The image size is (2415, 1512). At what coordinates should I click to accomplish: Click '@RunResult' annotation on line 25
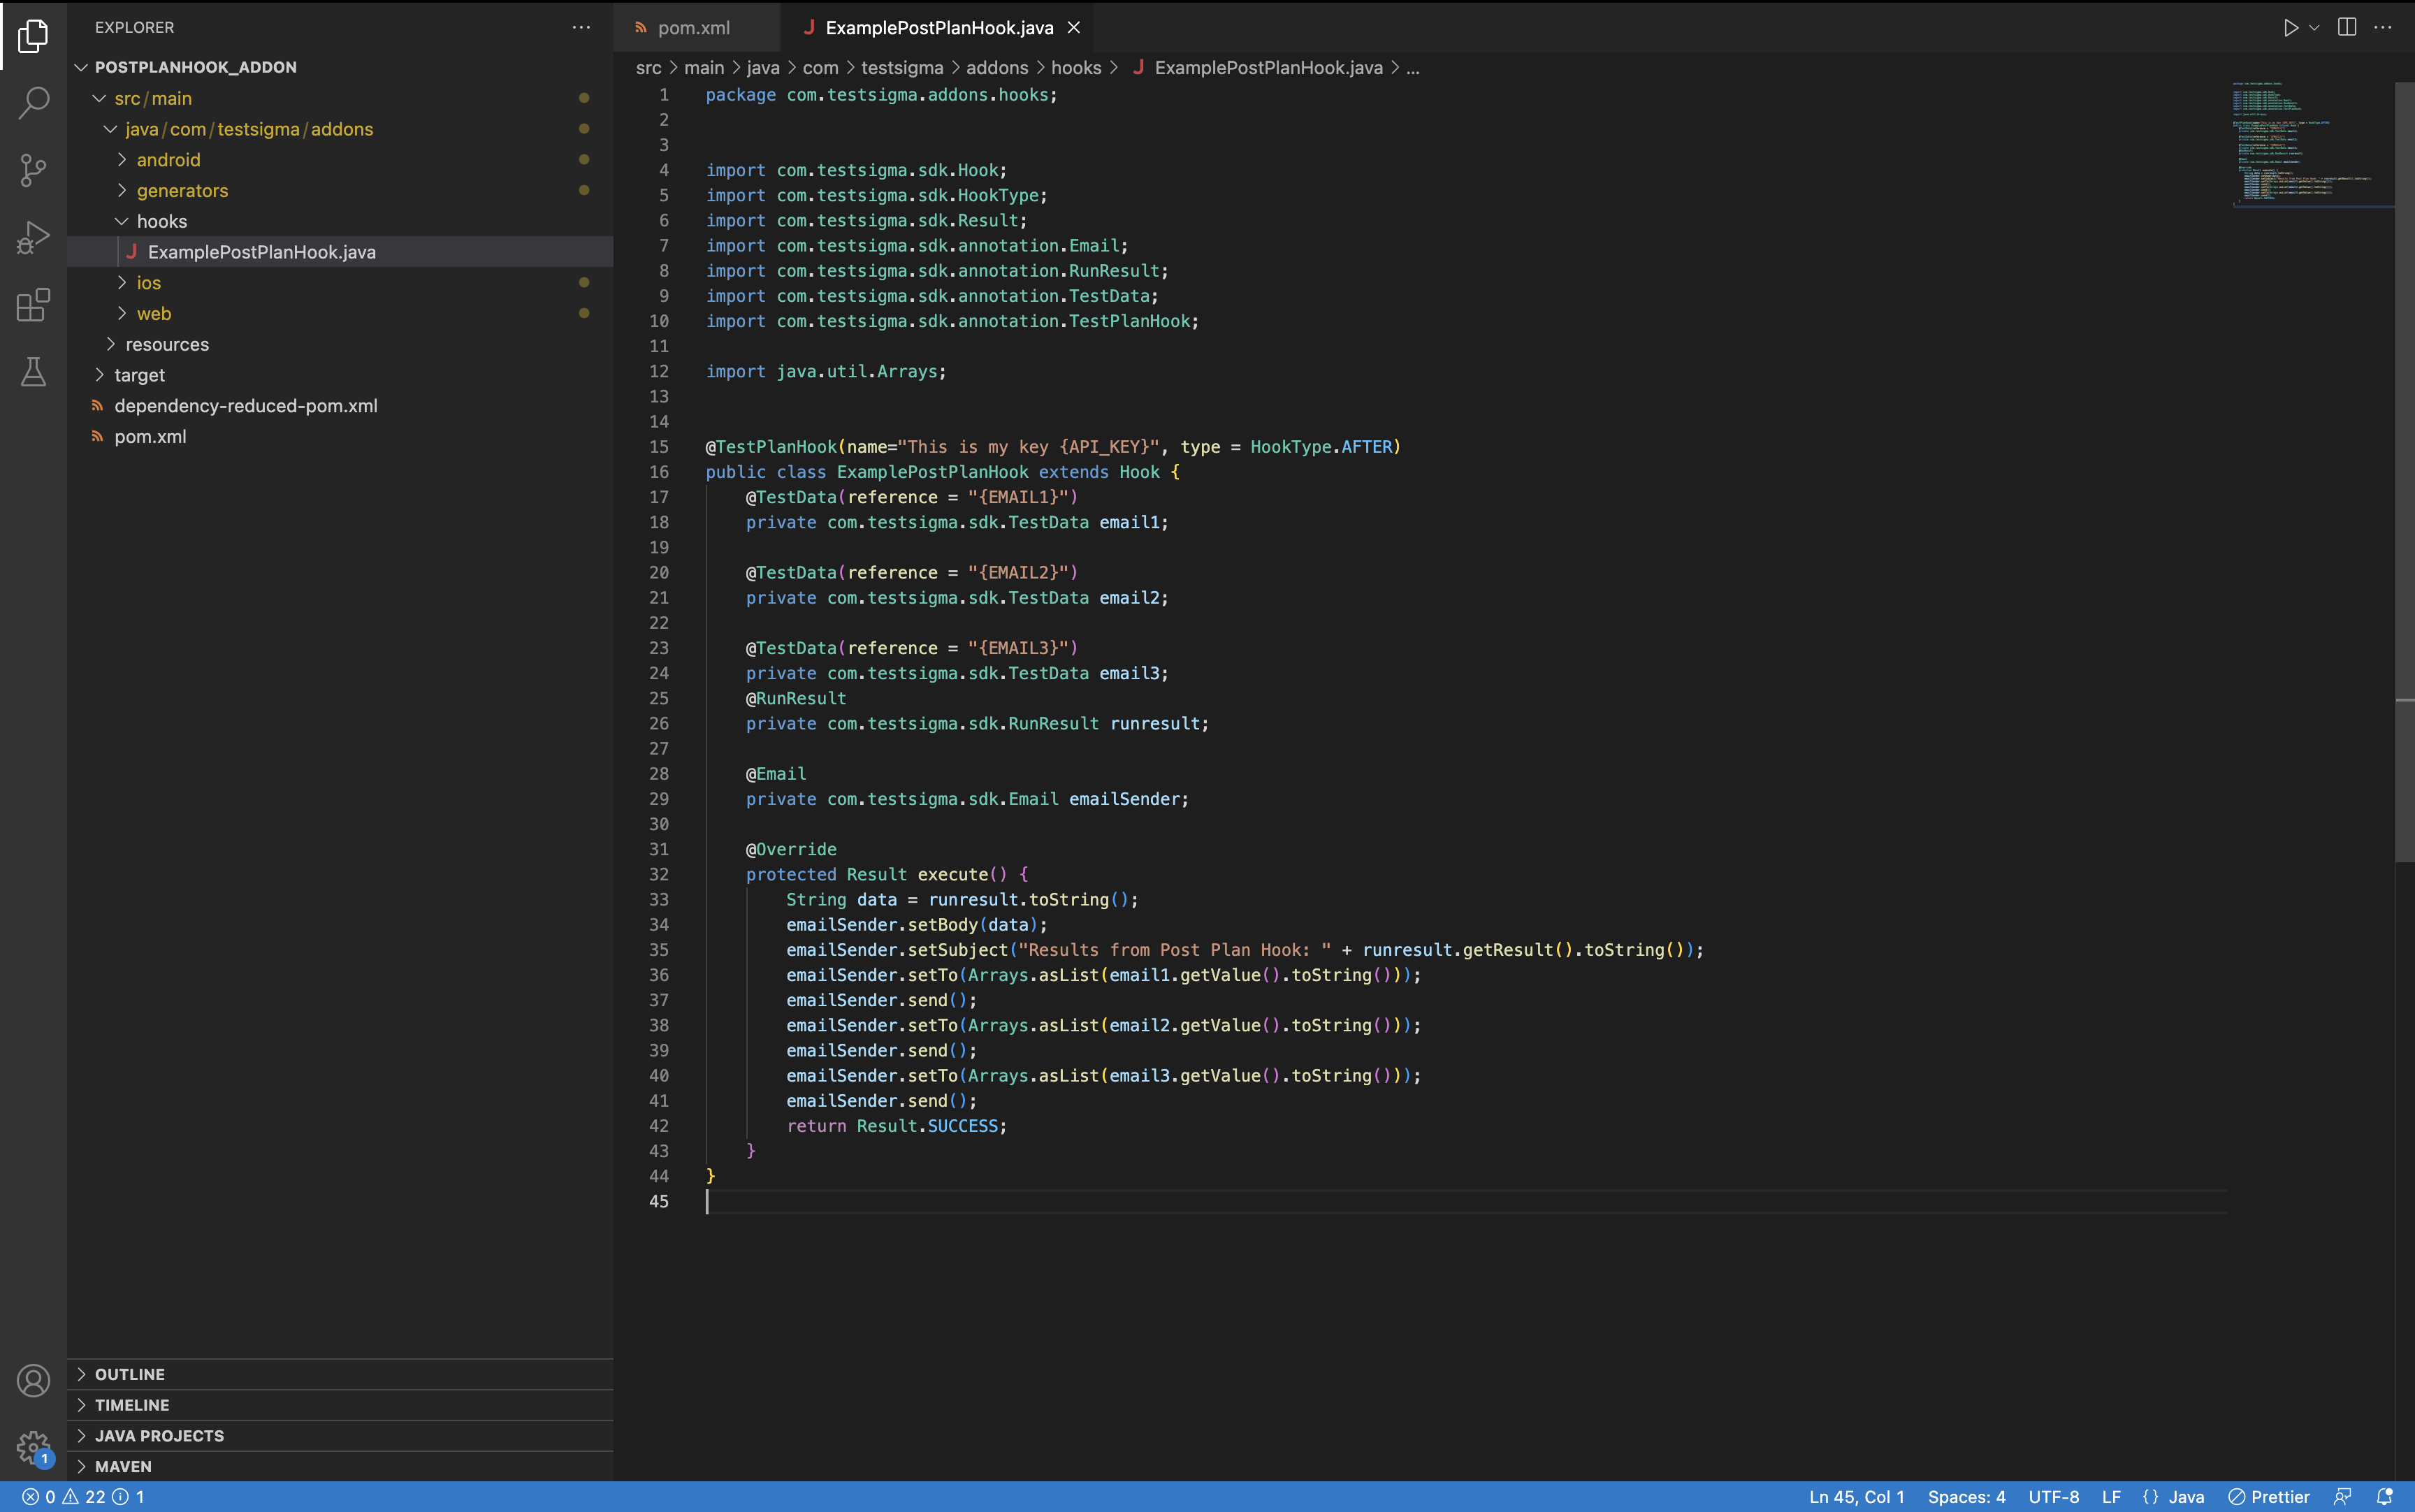pyautogui.click(x=796, y=698)
